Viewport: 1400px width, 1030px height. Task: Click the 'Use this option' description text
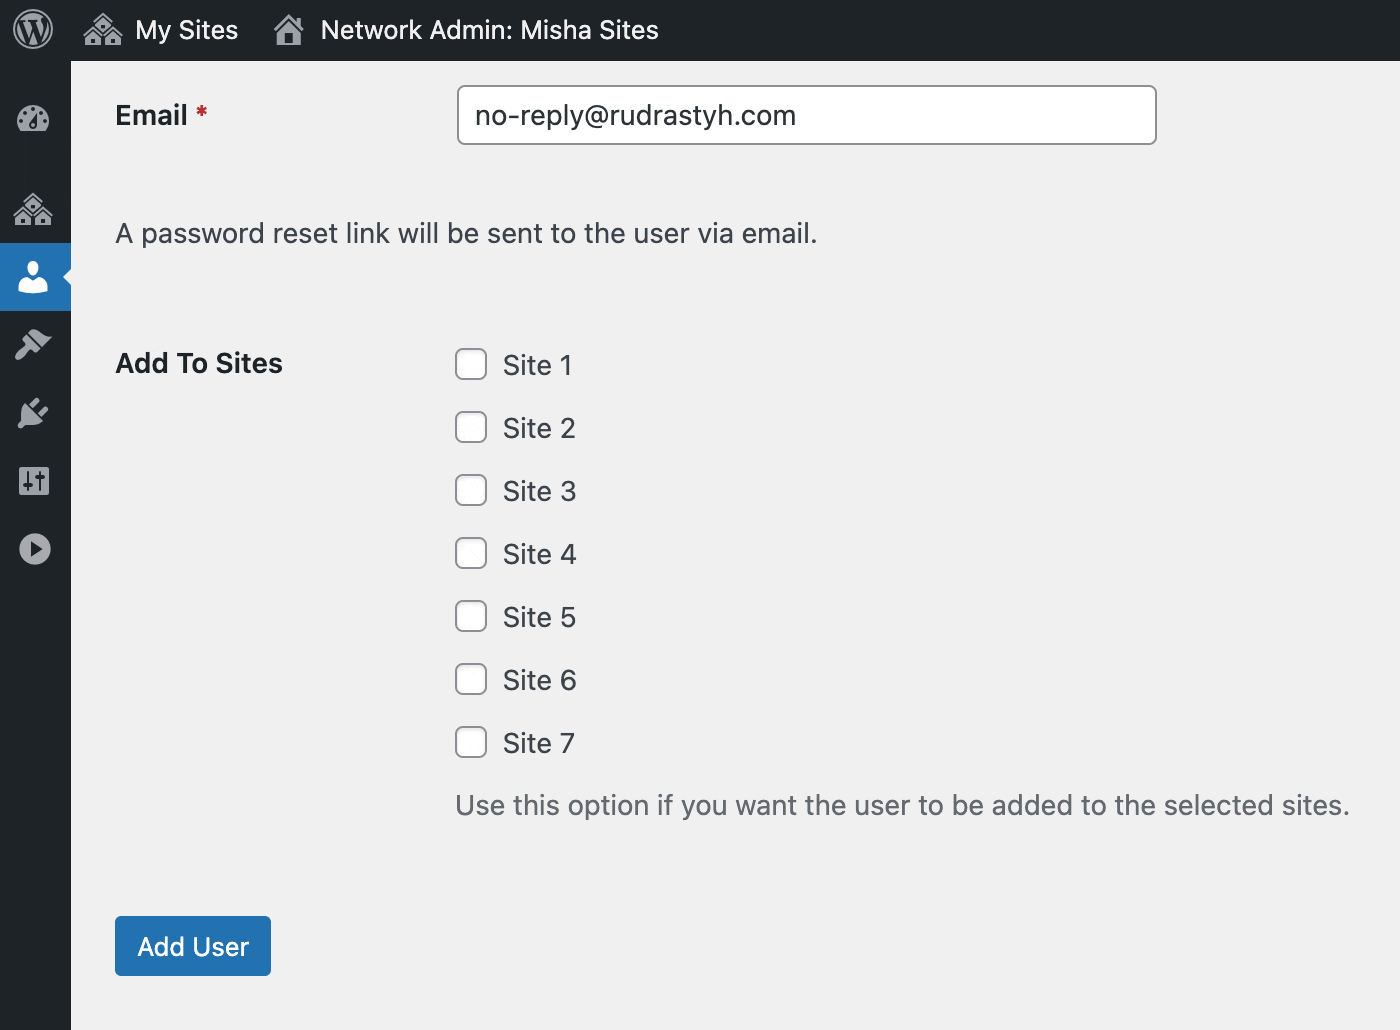tap(902, 805)
